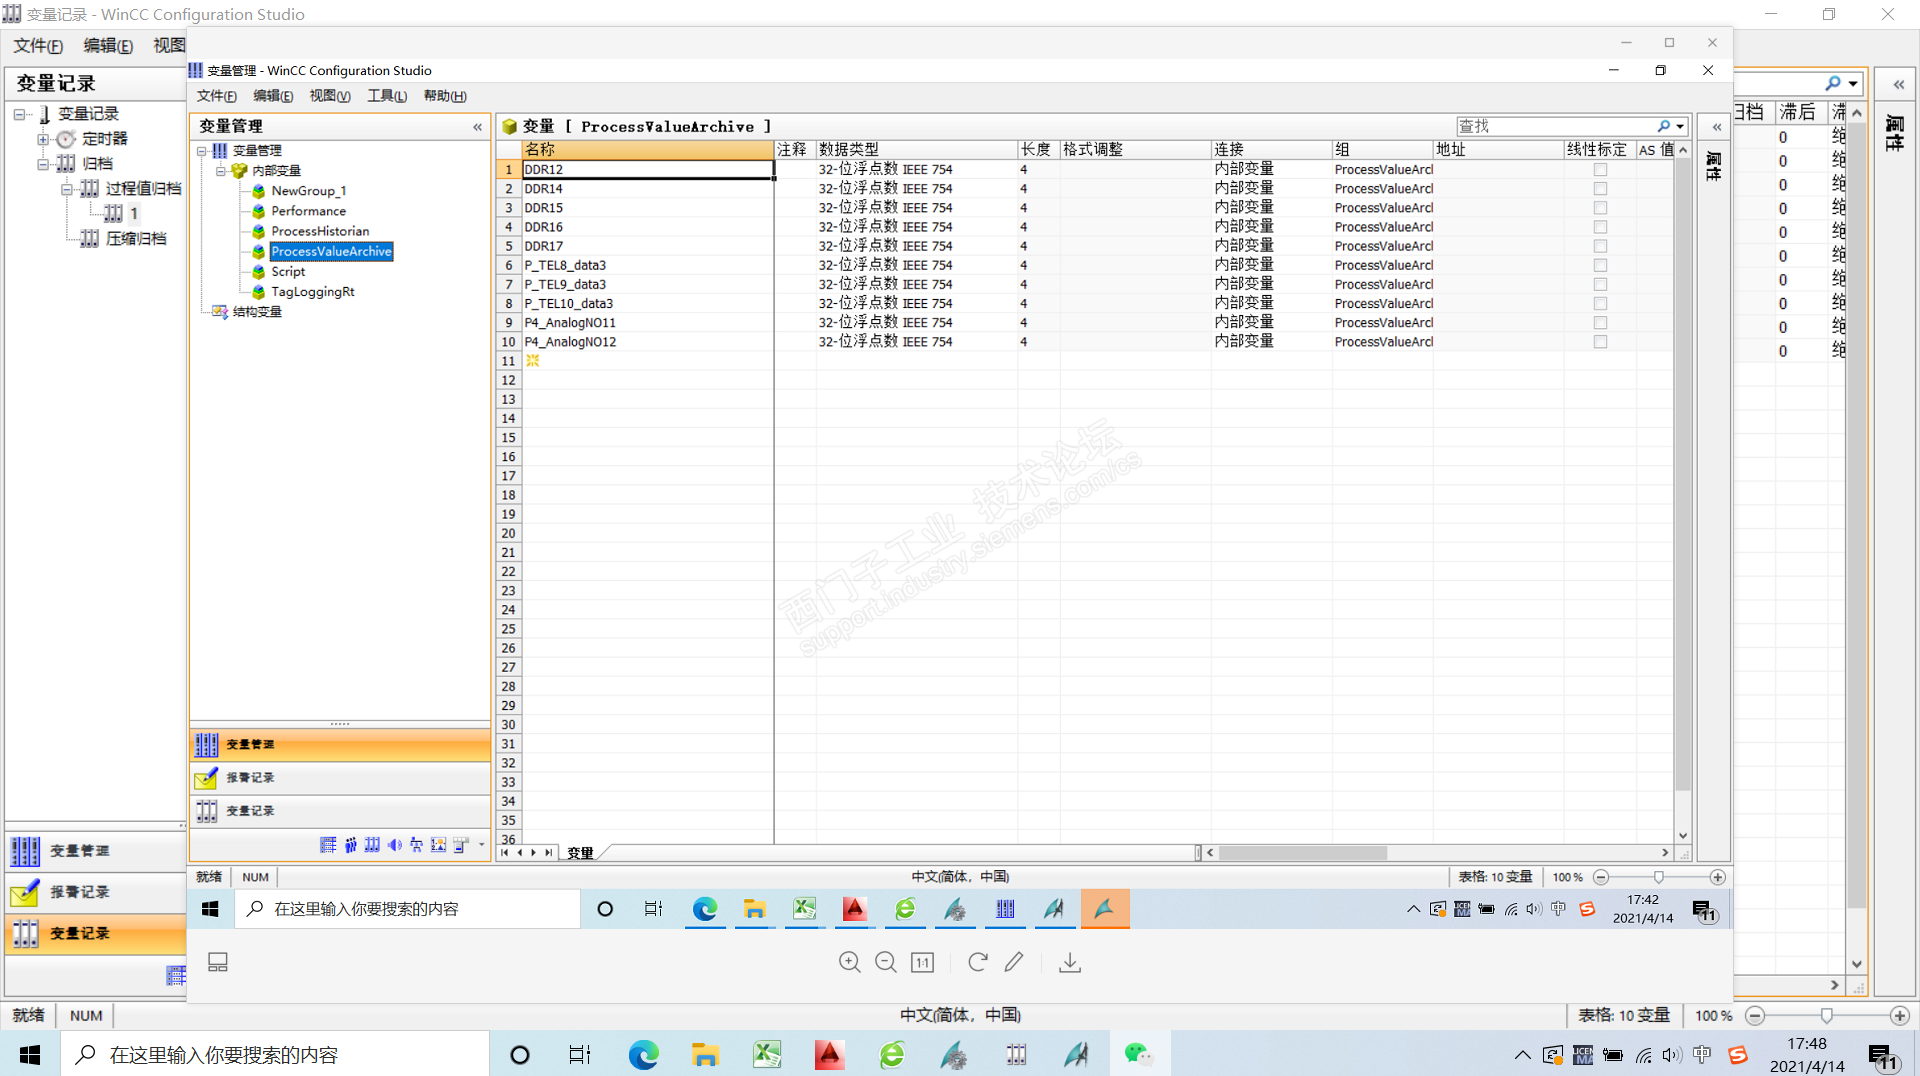
Task: Increase zoom with outer status bar plus
Action: point(1899,1015)
